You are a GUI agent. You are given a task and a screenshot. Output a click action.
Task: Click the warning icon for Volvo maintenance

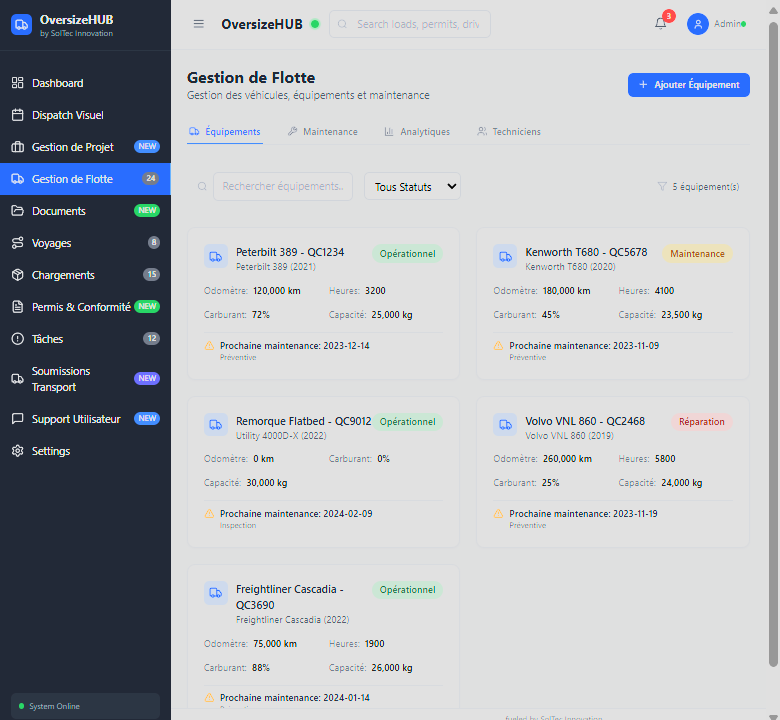point(498,514)
